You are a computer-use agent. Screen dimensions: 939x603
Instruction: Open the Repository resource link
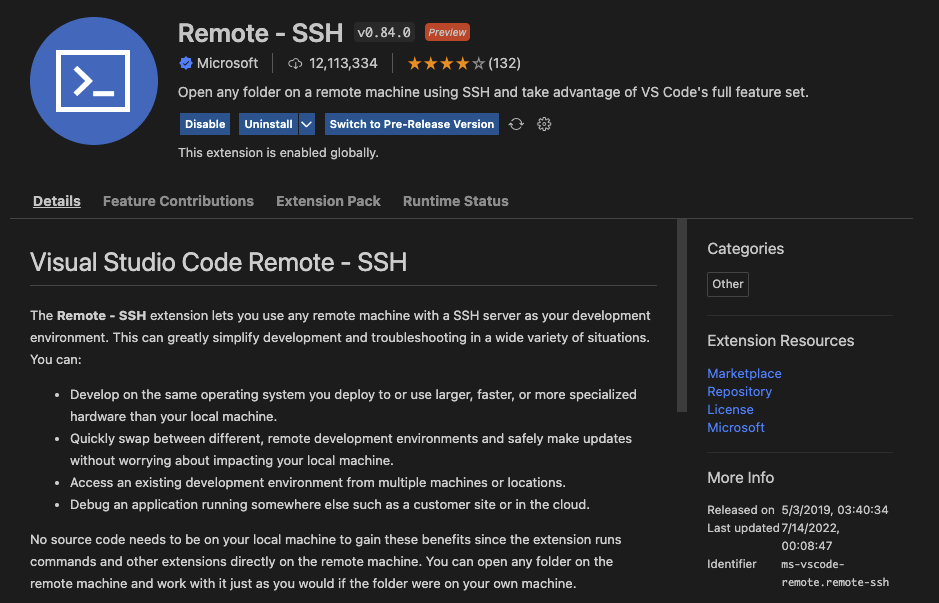point(740,392)
